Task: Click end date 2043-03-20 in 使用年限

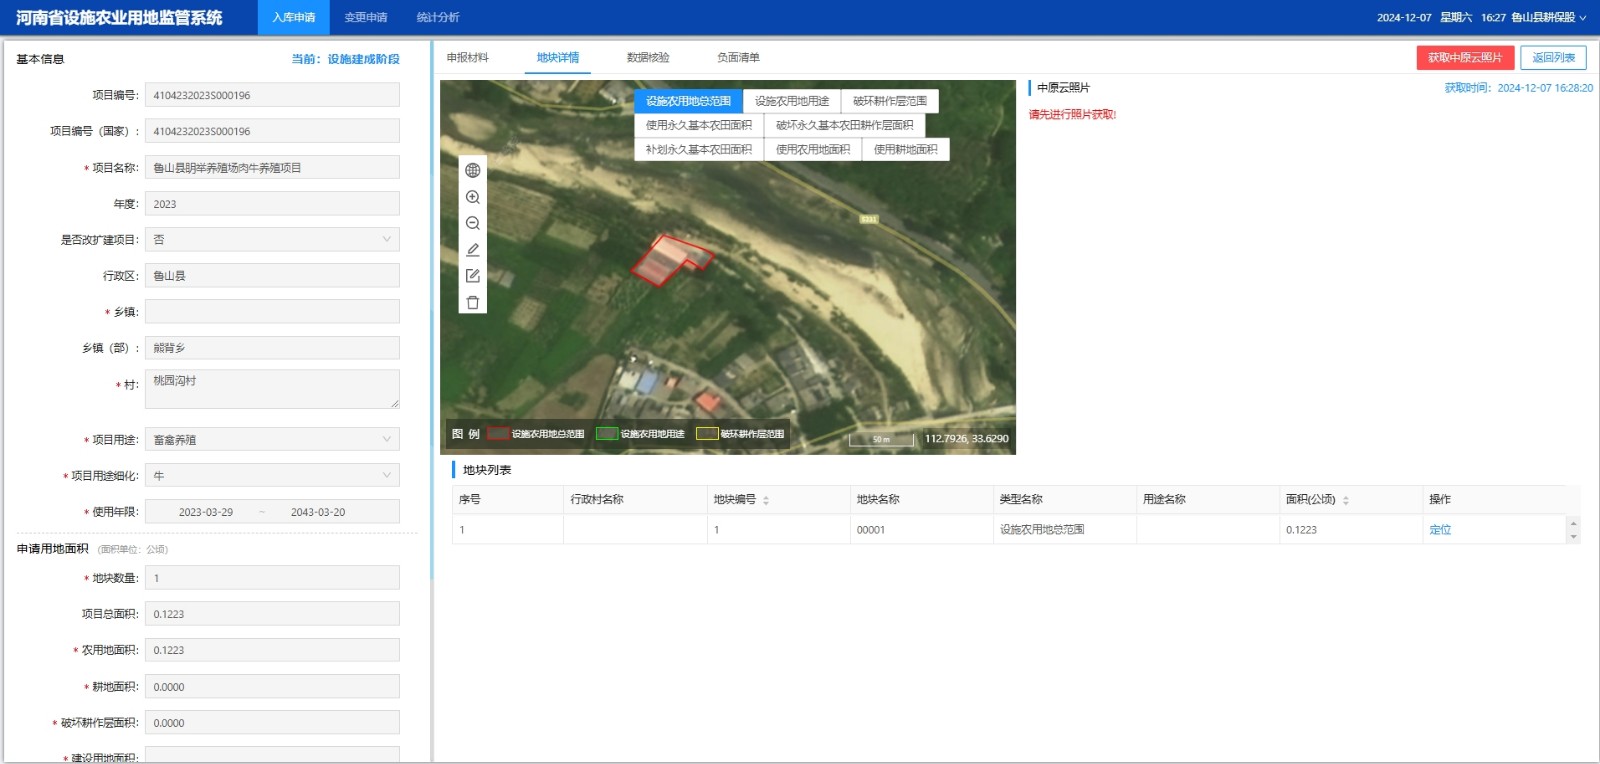Action: coord(318,512)
